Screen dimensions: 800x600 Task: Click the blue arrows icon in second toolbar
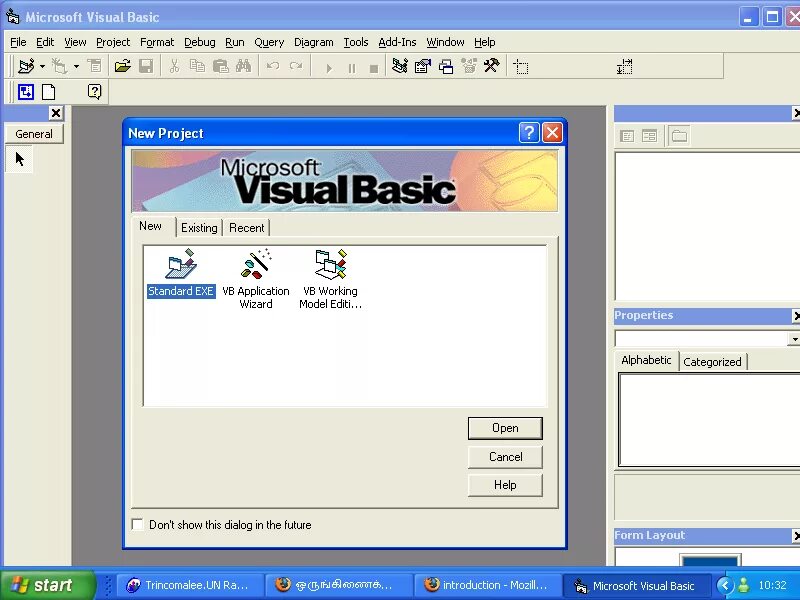pyautogui.click(x=26, y=92)
